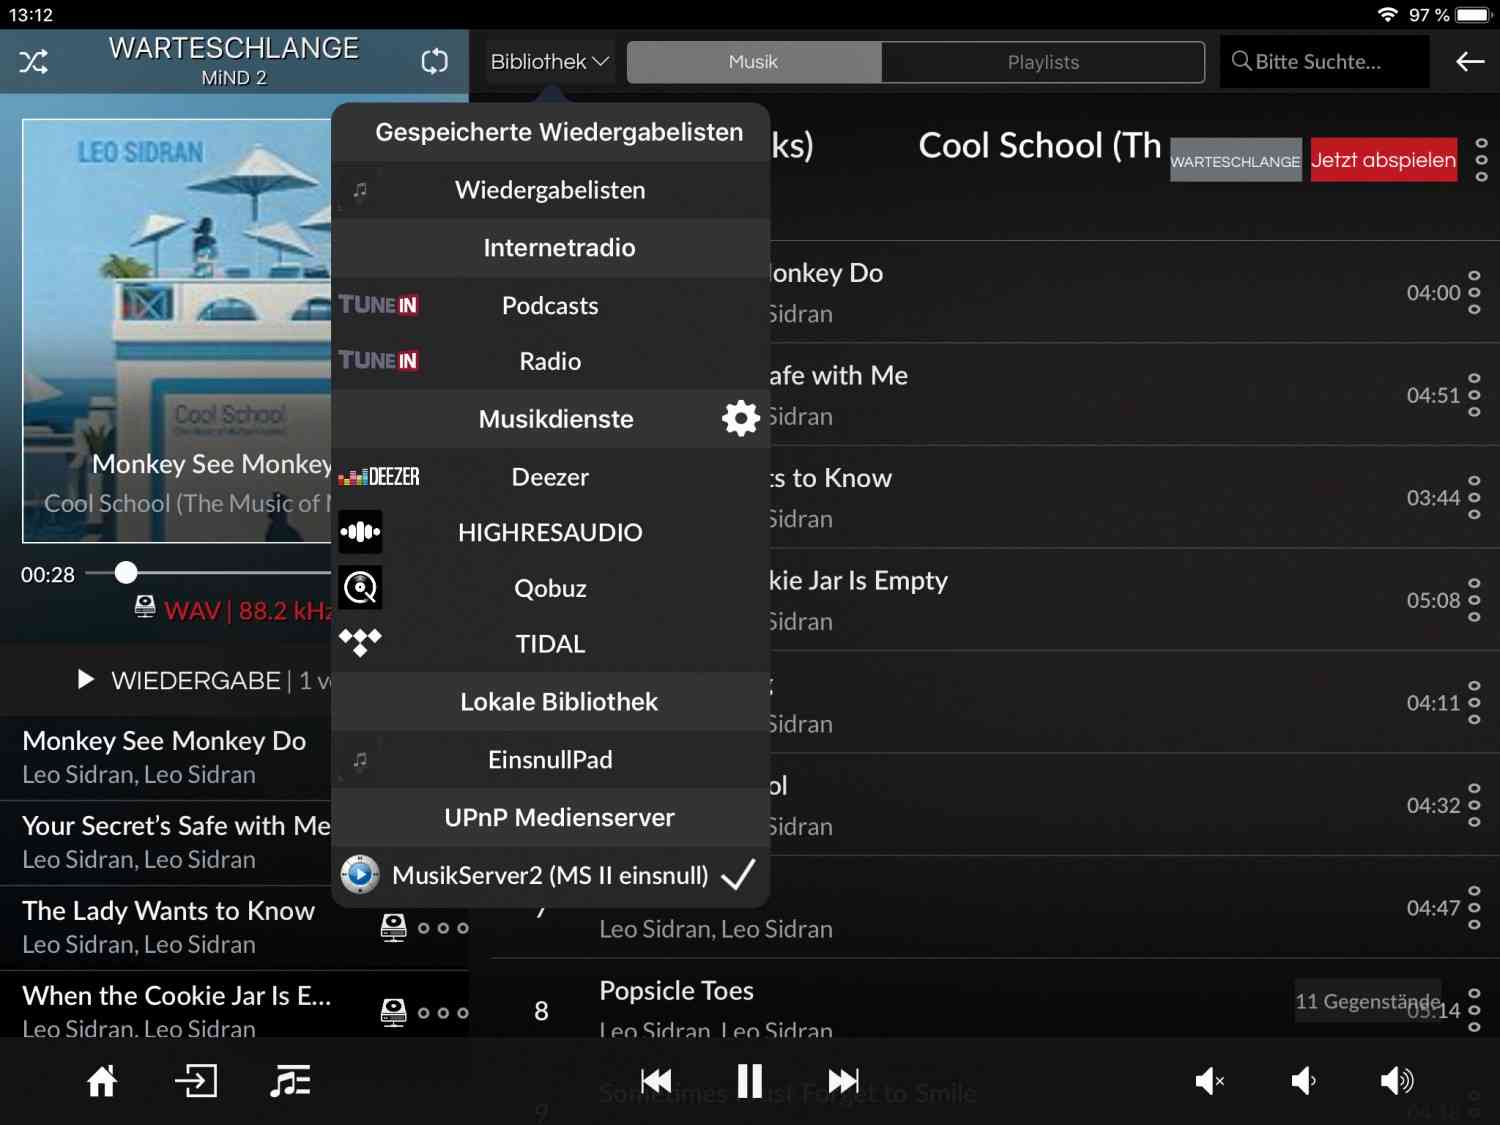Open options for the 04:32 track

[1474, 805]
